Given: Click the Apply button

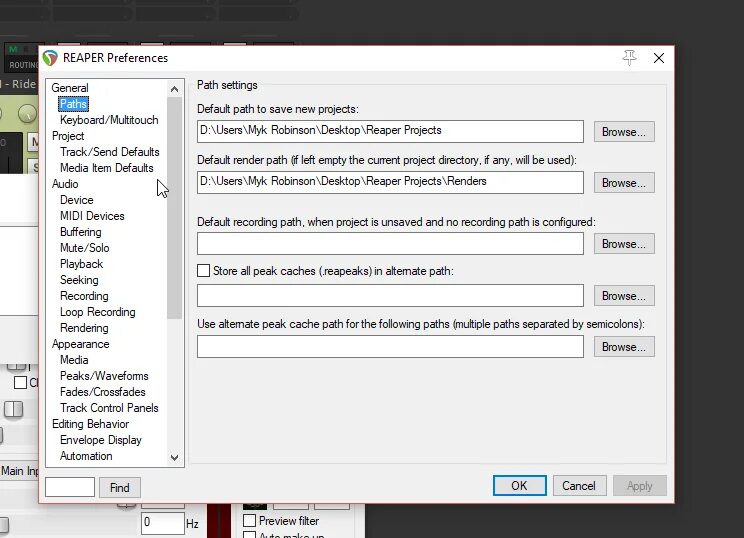Looking at the screenshot, I should click(x=640, y=486).
